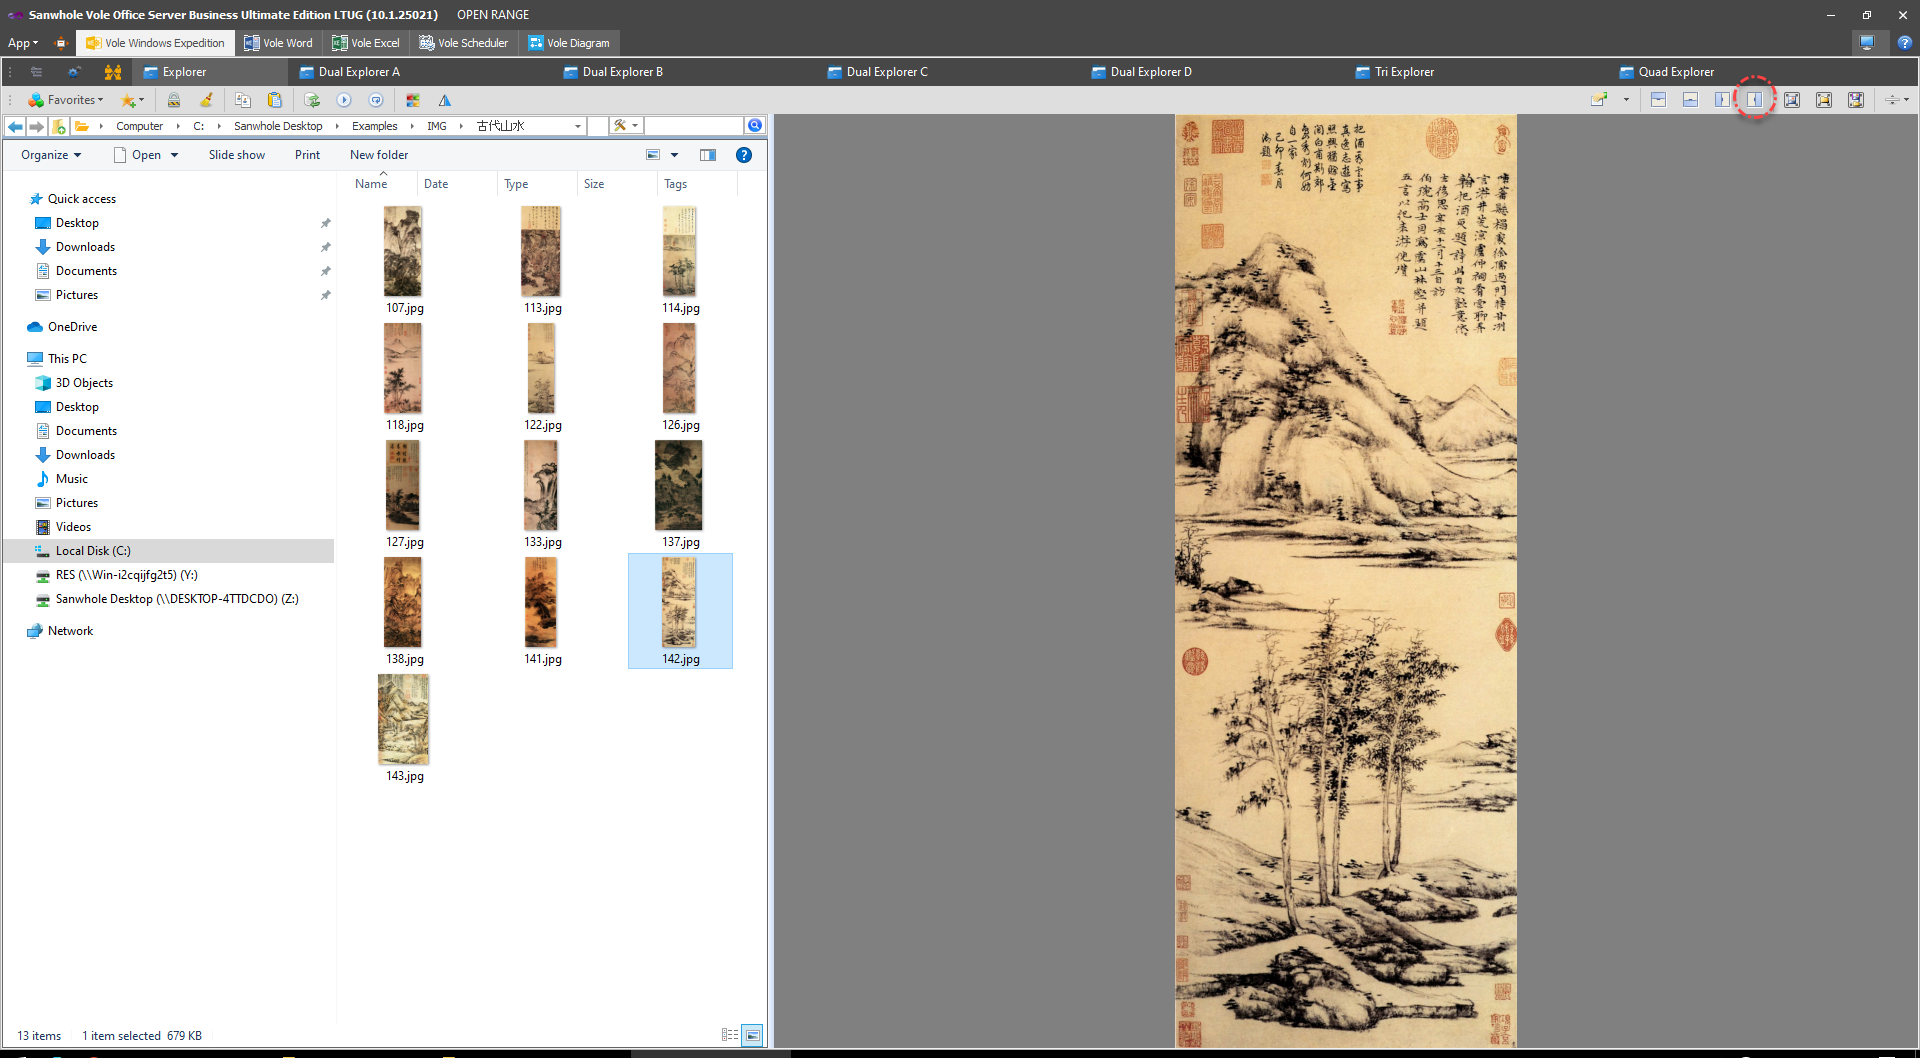Click the fit-folder-to-frame icon
The width and height of the screenshot is (1920, 1058).
point(1824,100)
